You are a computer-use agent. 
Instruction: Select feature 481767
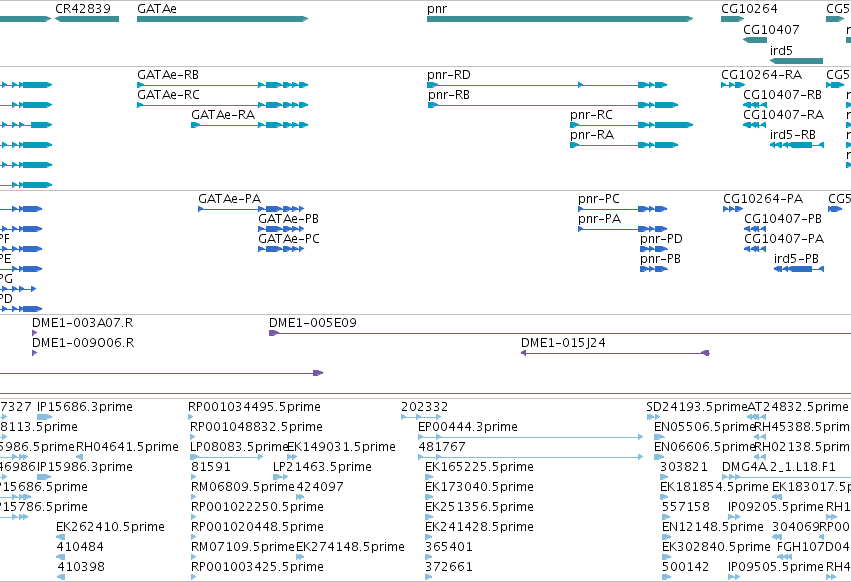click(x=442, y=447)
